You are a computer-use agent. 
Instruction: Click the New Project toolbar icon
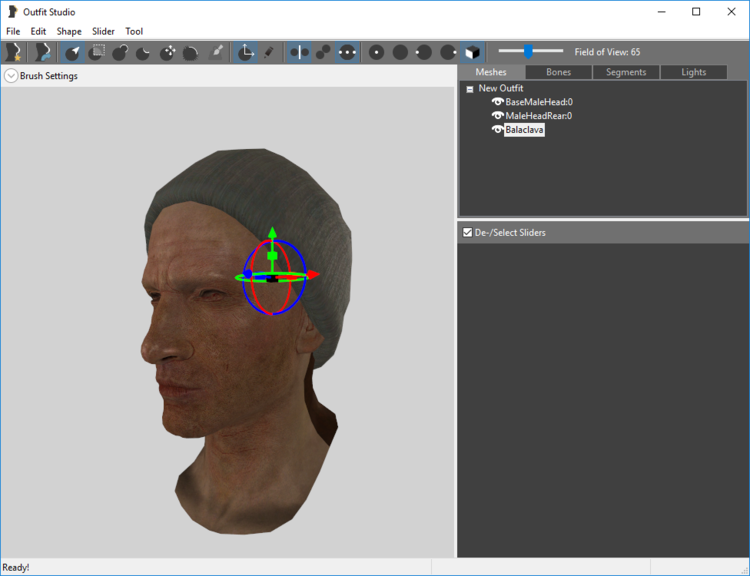tap(13, 52)
